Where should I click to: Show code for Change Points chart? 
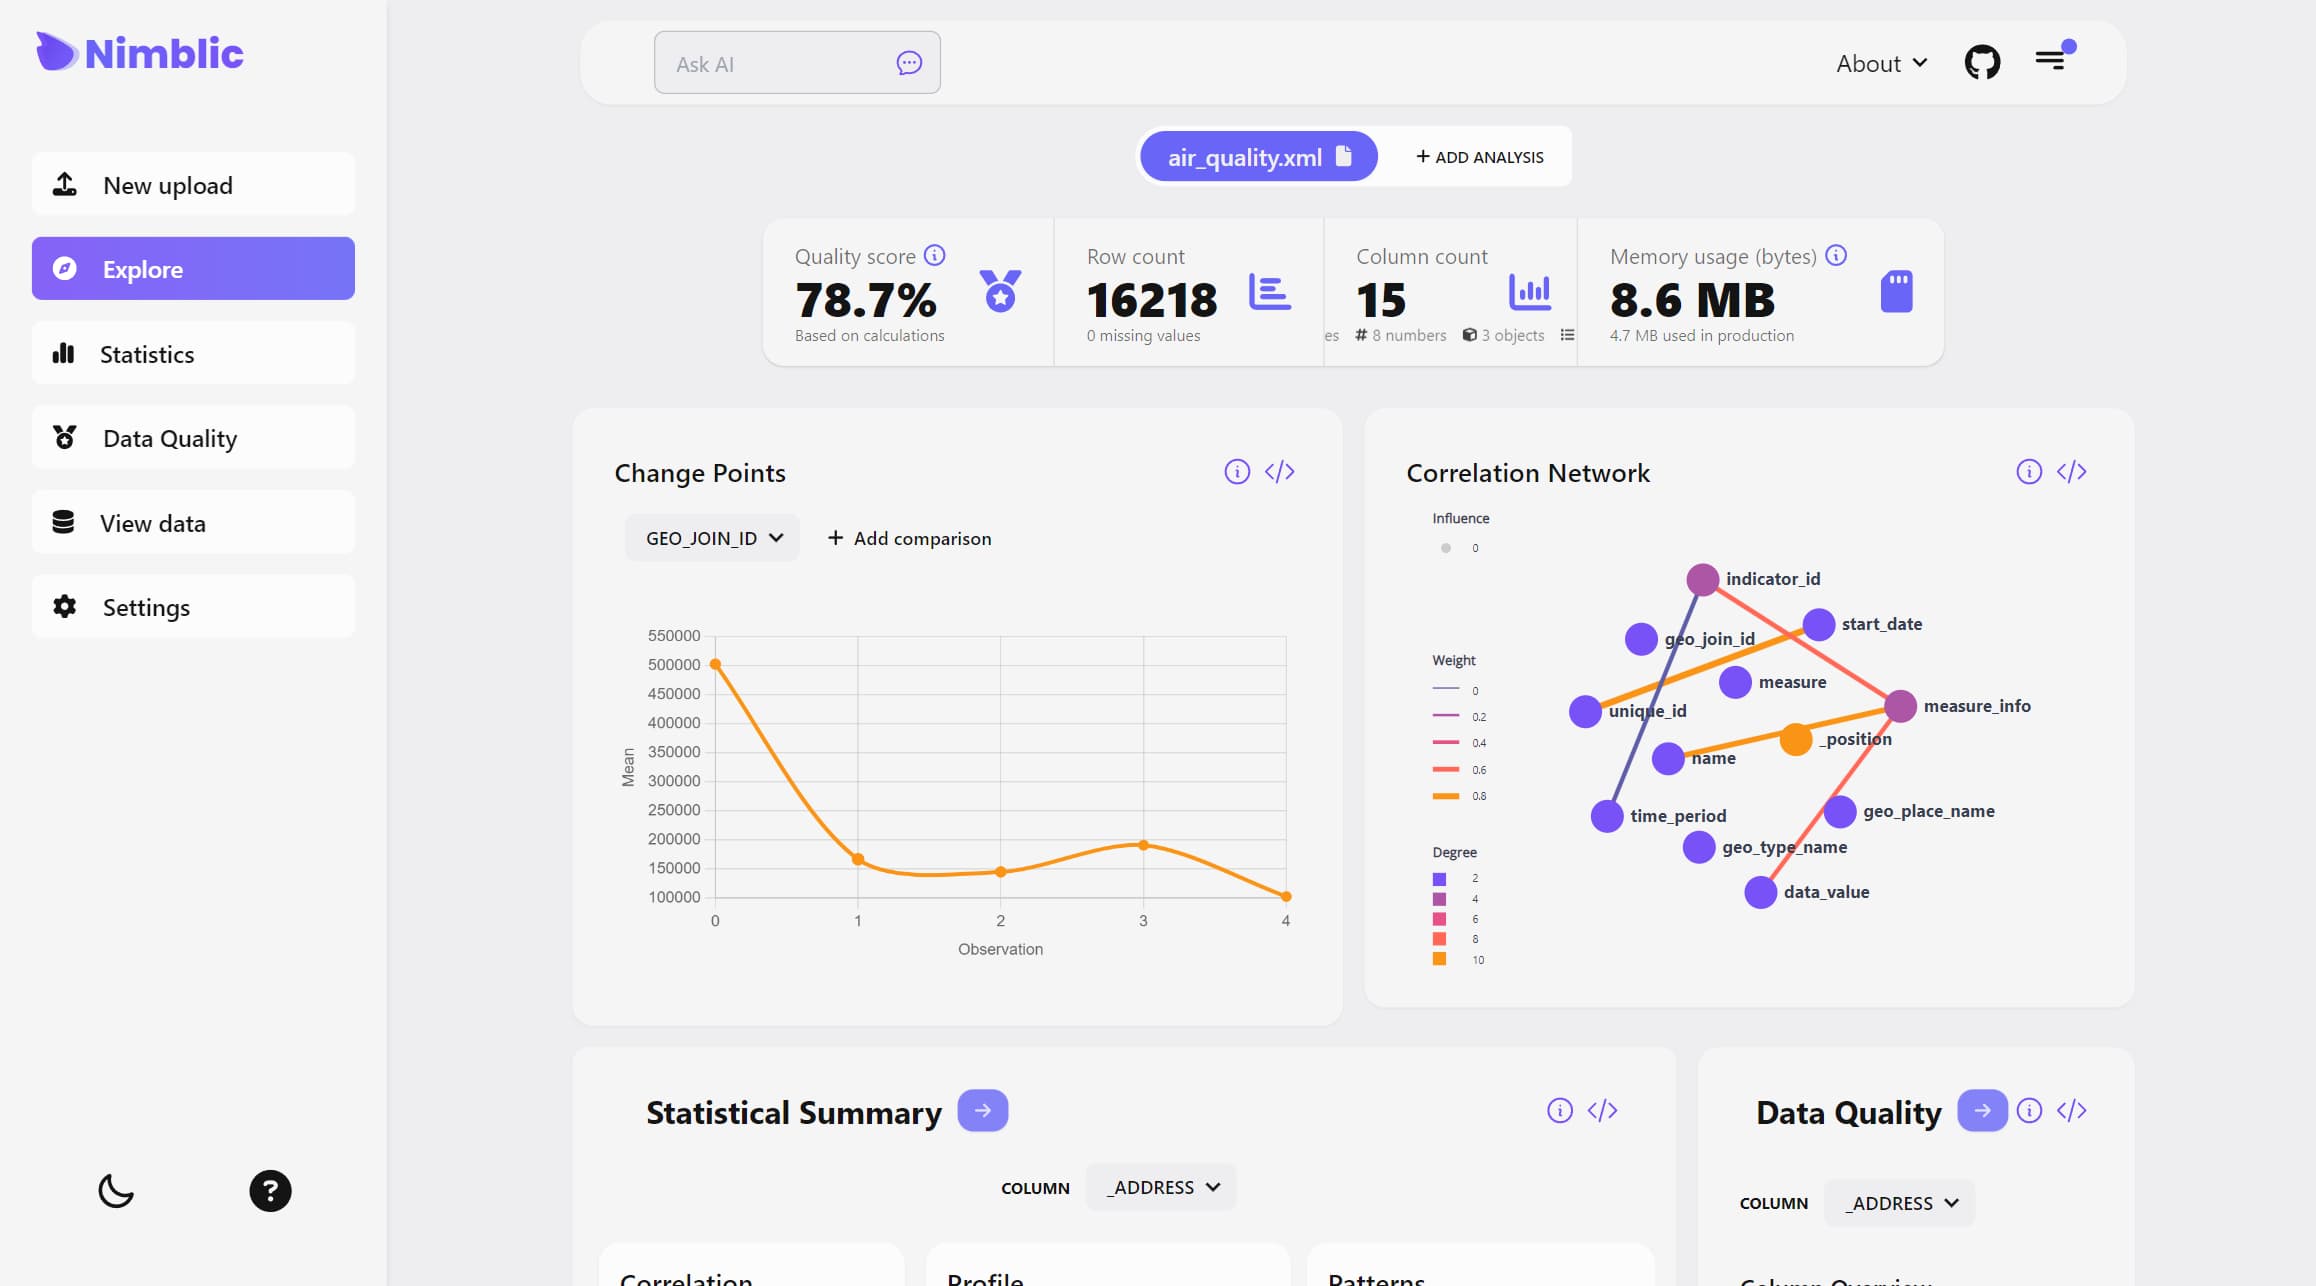tap(1279, 472)
